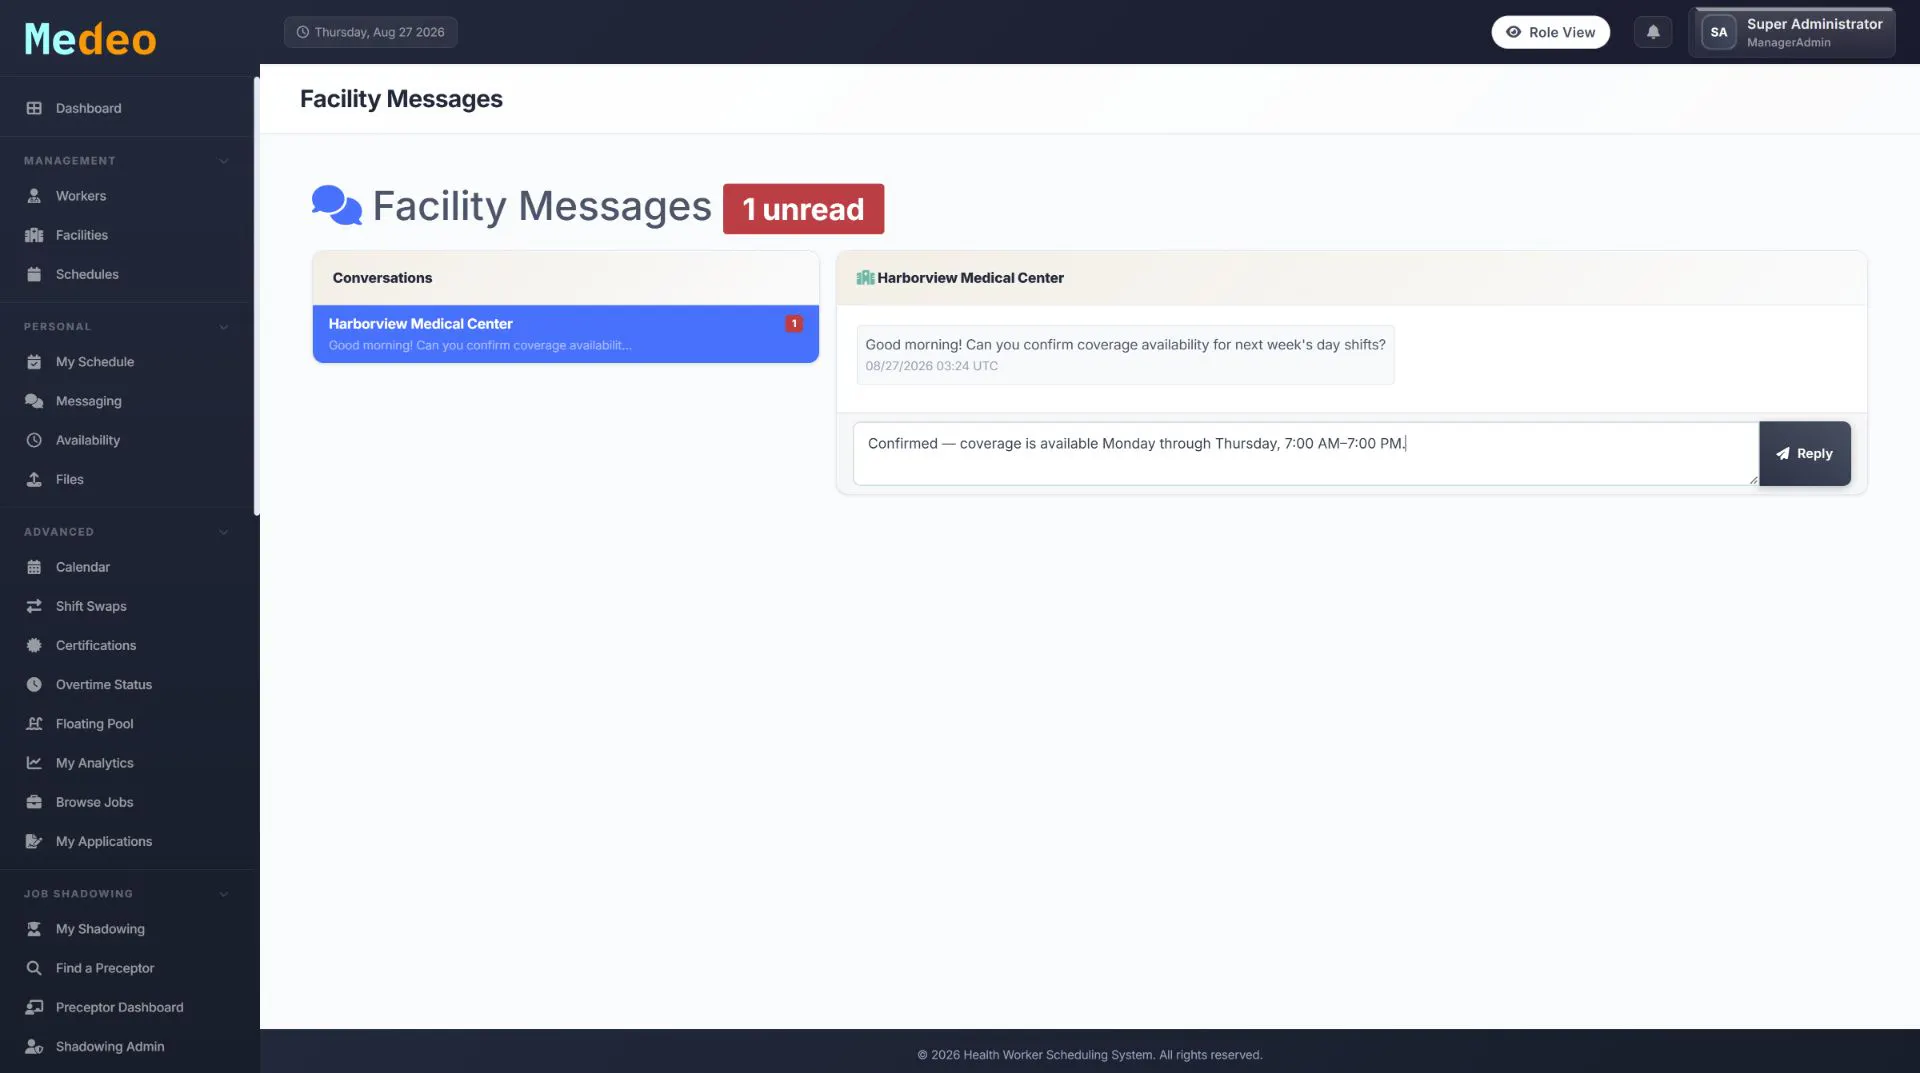
Task: Click the Floating Pool icon
Action: [x=34, y=724]
